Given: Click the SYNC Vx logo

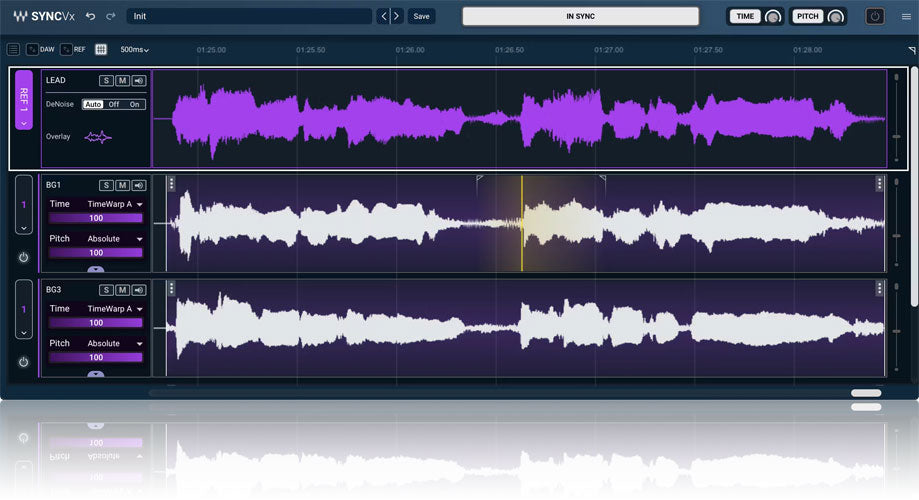Looking at the screenshot, I should (44, 16).
